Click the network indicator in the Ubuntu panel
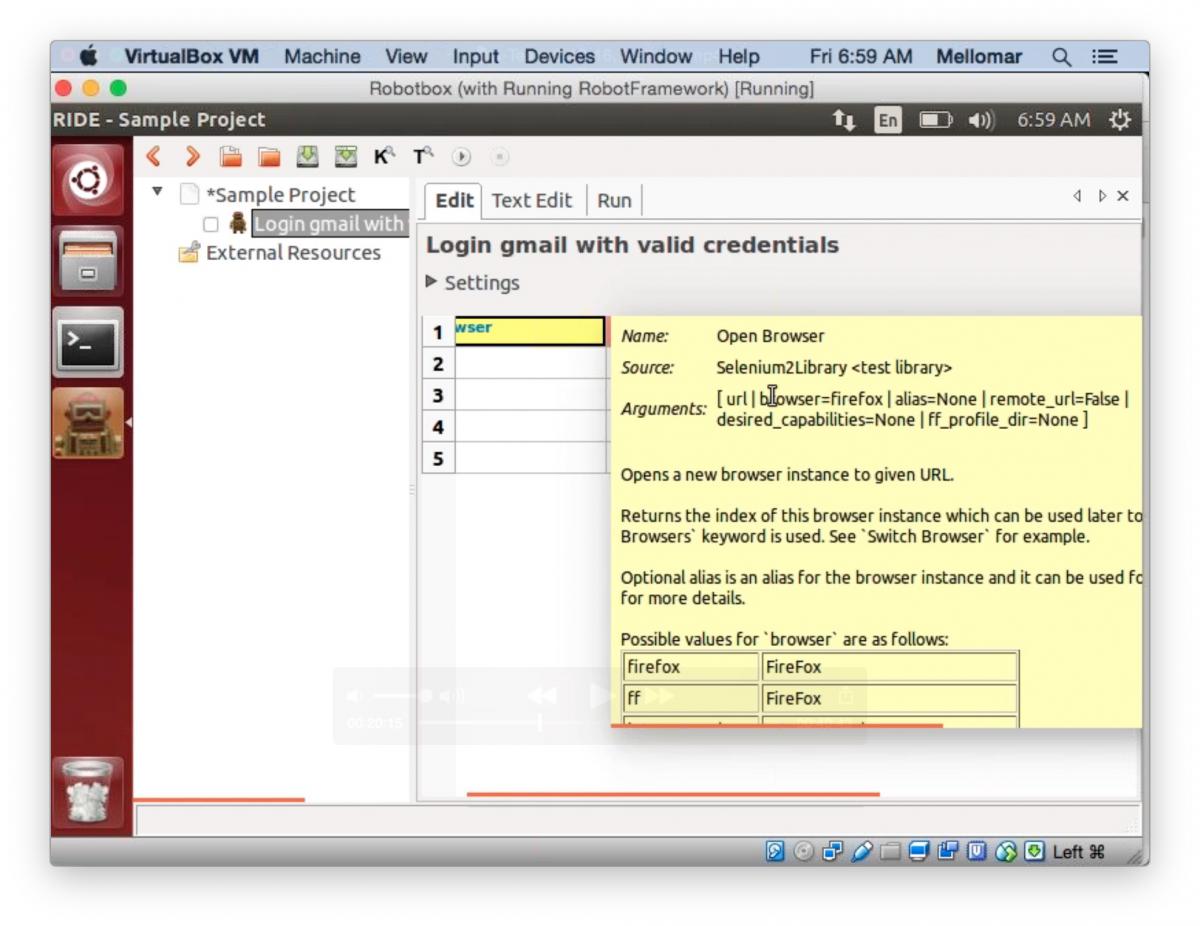 [844, 120]
